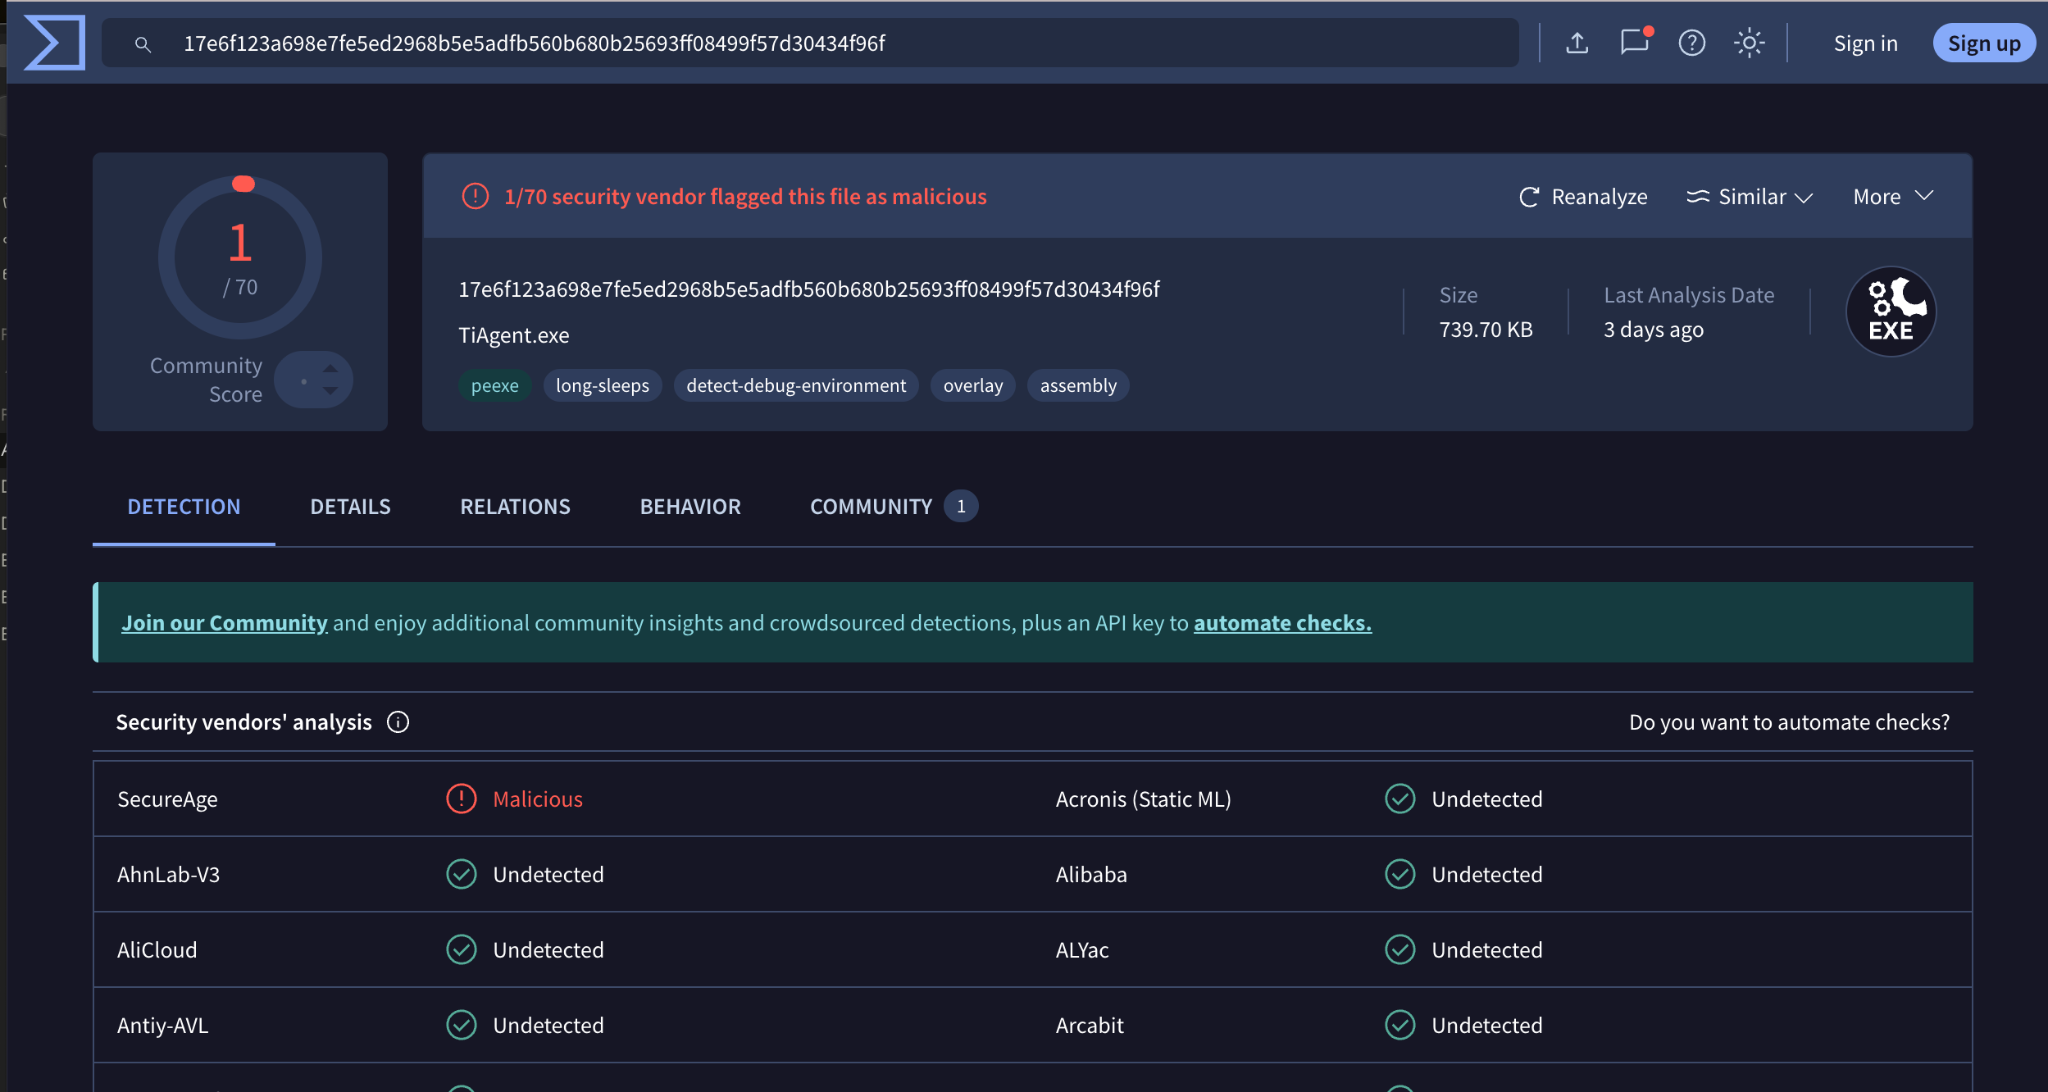The image size is (2048, 1092).
Task: Click the warning icon in the flagged banner
Action: (x=475, y=196)
